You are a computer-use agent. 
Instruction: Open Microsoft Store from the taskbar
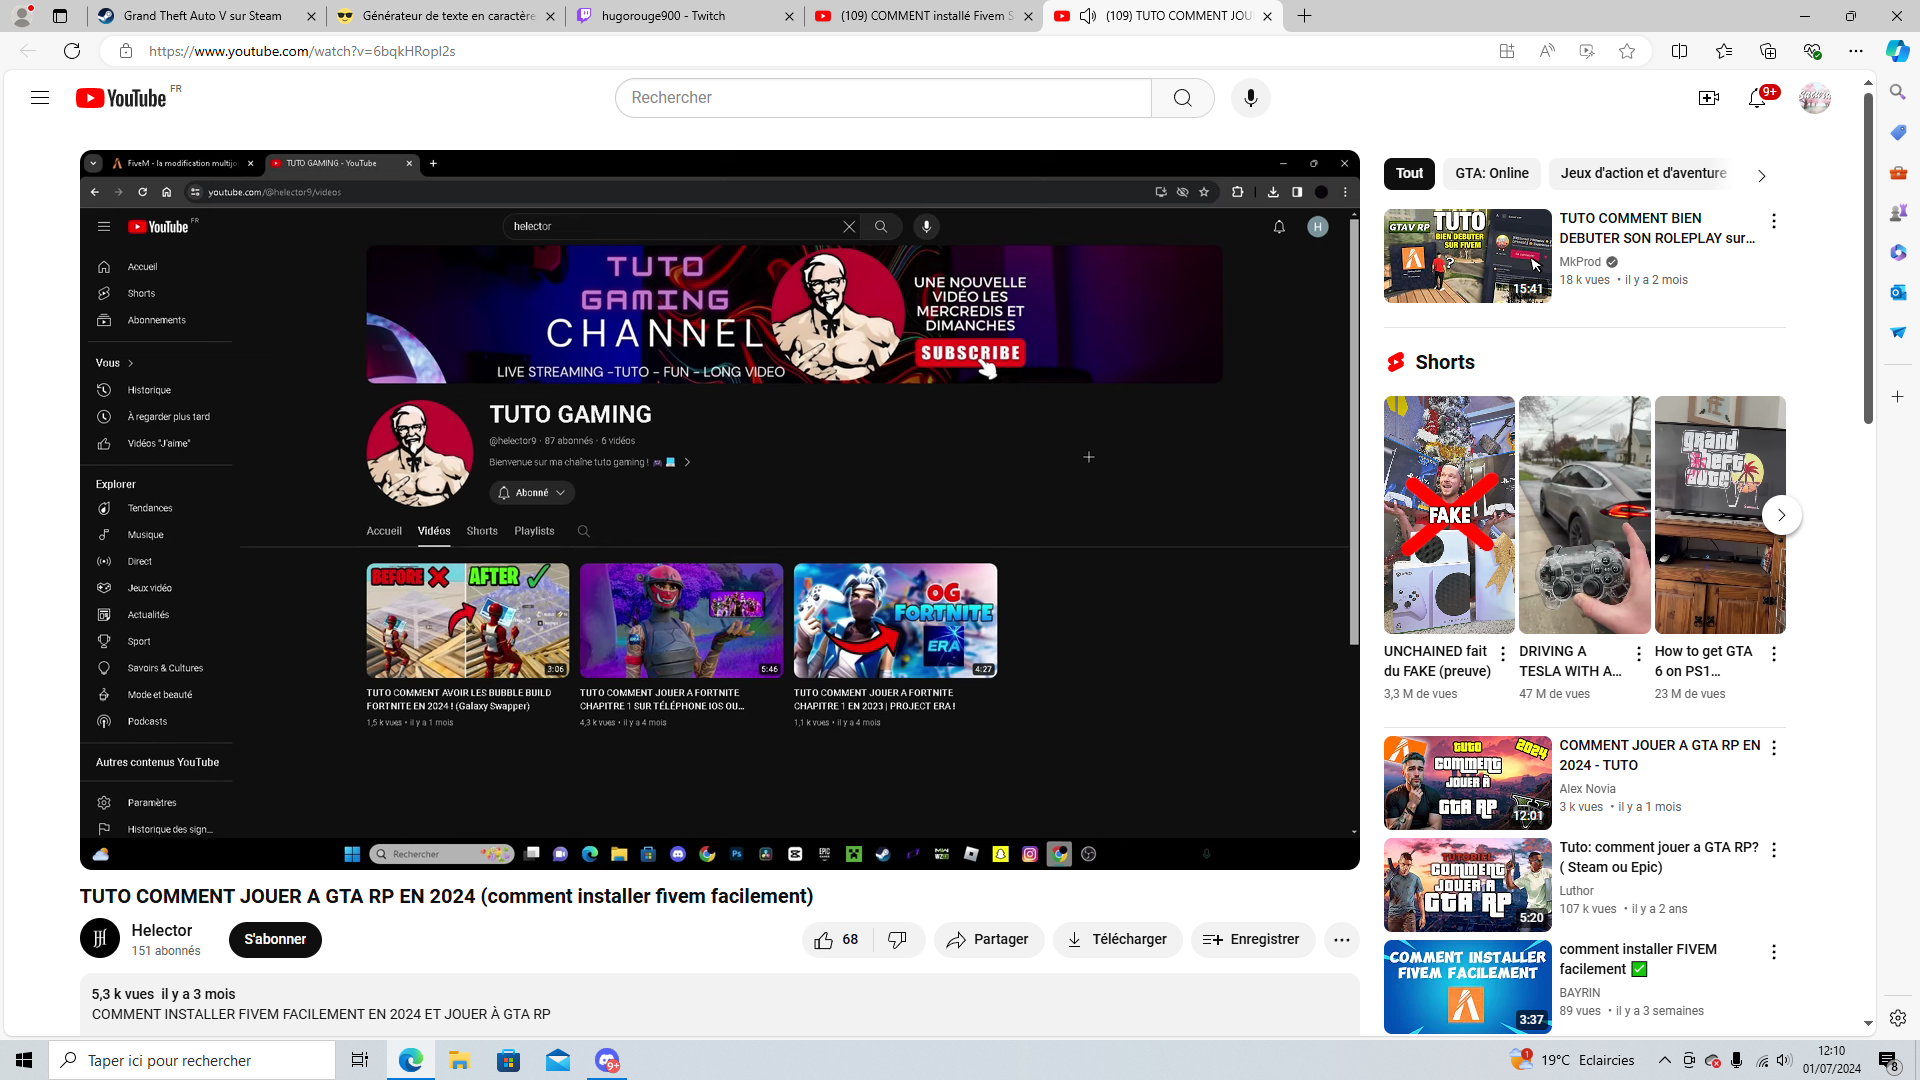pyautogui.click(x=509, y=1060)
